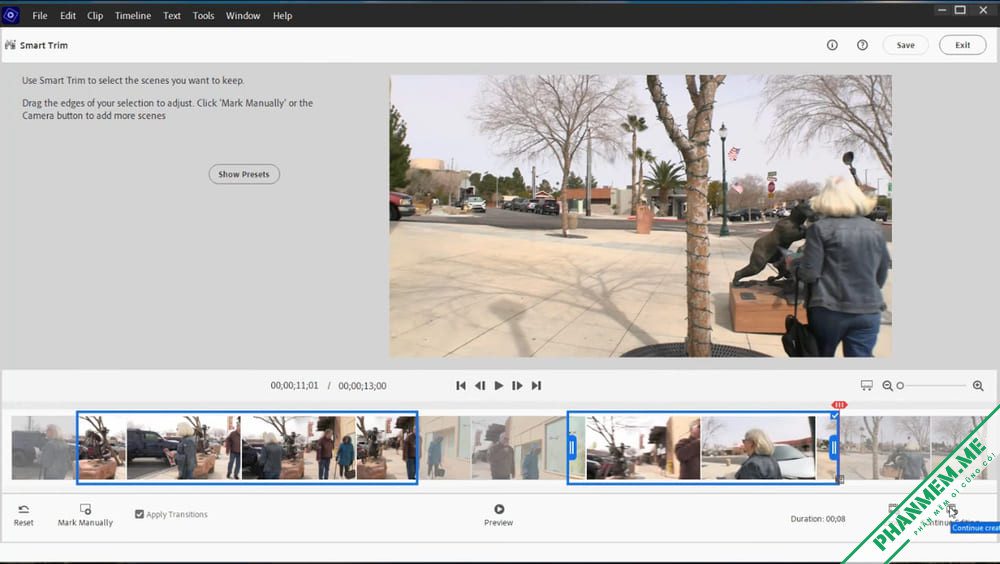Screen dimensions: 1000x564
Task: Click the Reset button
Action: [24, 516]
